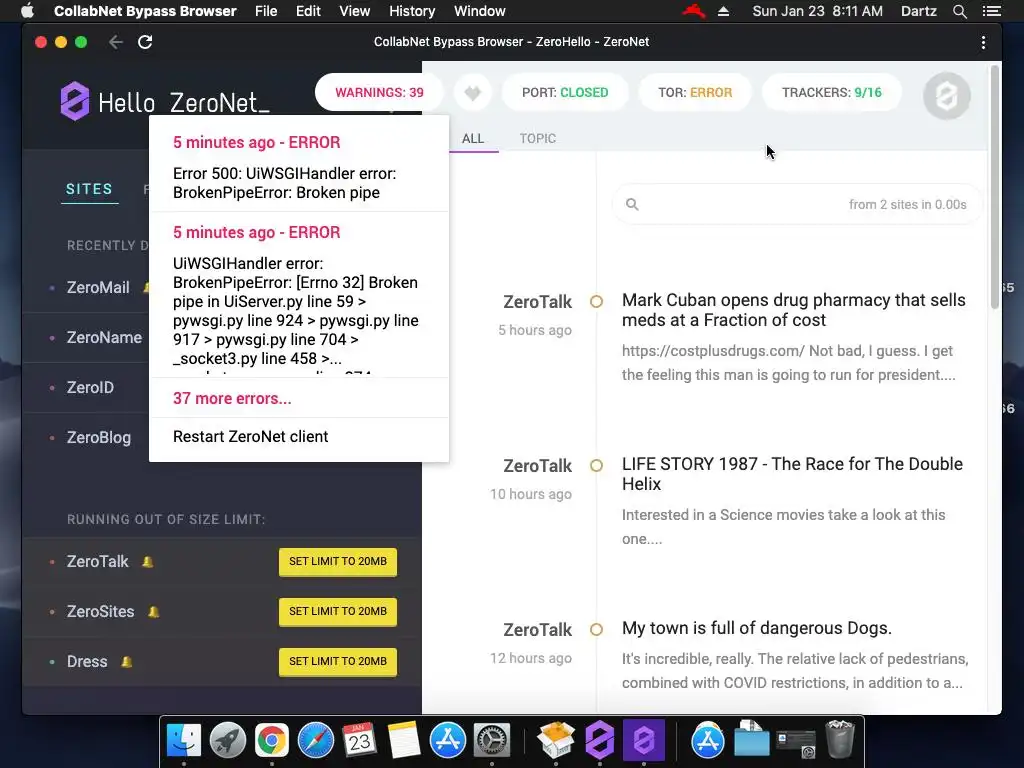Open the three-dot browser menu
The image size is (1024, 768).
(983, 42)
